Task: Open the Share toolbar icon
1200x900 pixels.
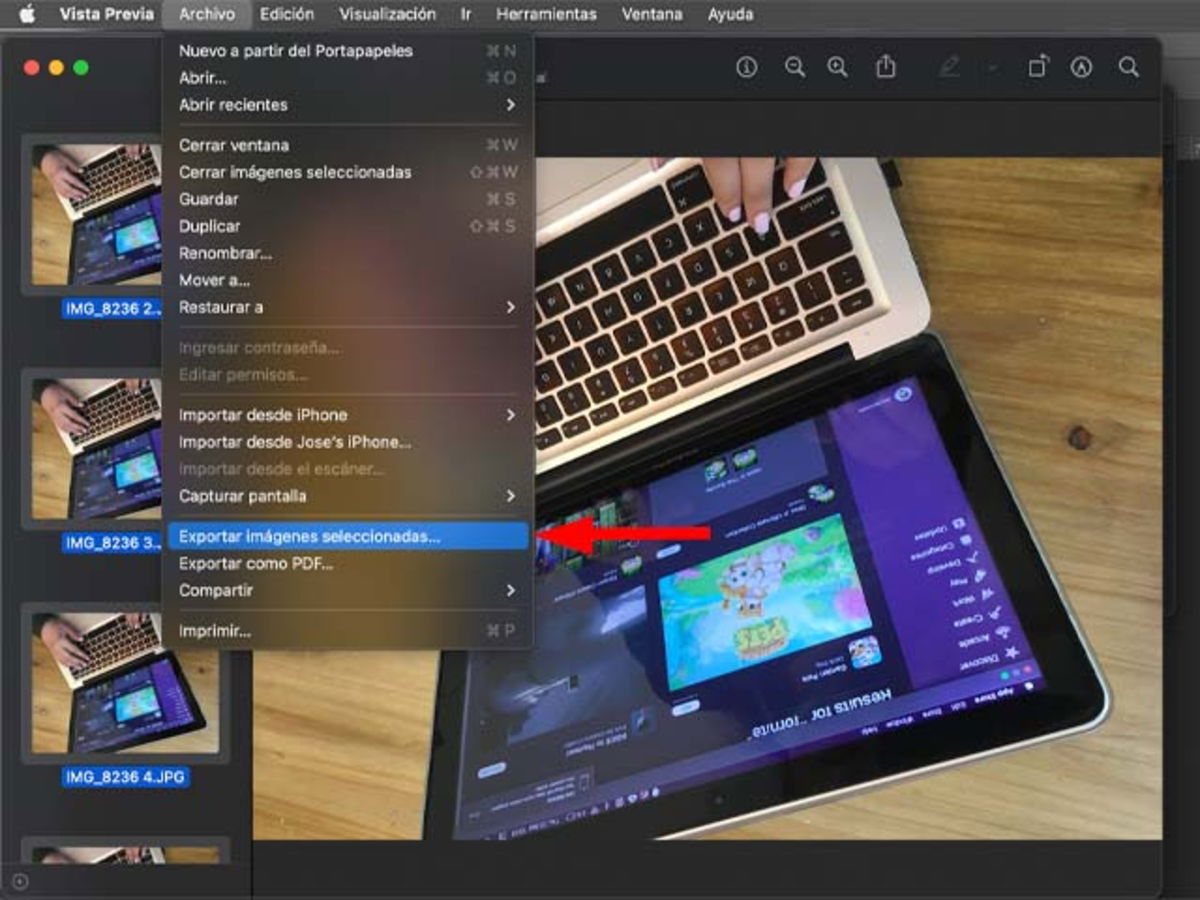Action: 885,67
